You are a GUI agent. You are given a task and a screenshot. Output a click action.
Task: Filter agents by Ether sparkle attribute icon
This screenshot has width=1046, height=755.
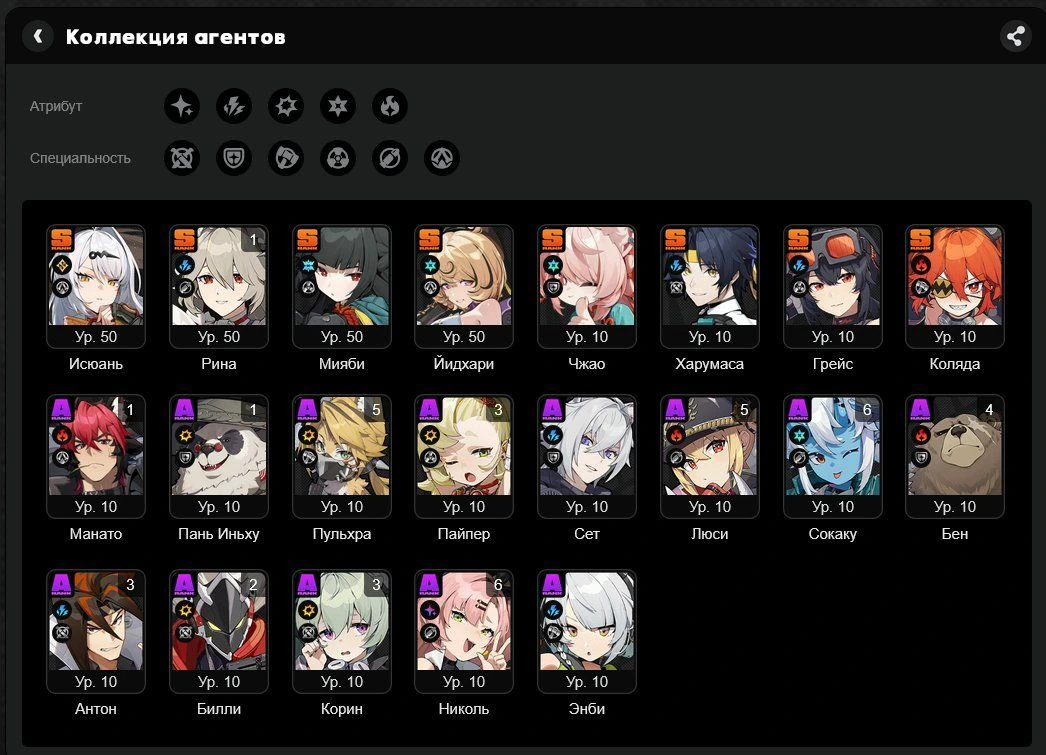182,106
